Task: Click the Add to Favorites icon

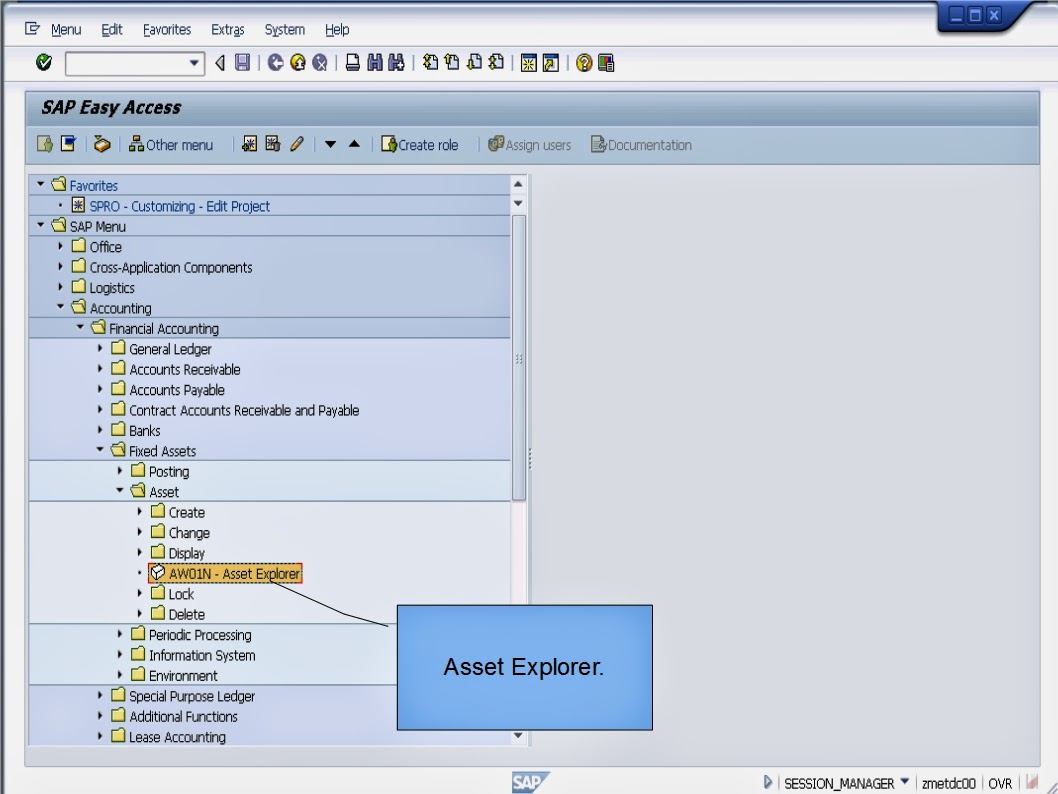Action: click(251, 144)
